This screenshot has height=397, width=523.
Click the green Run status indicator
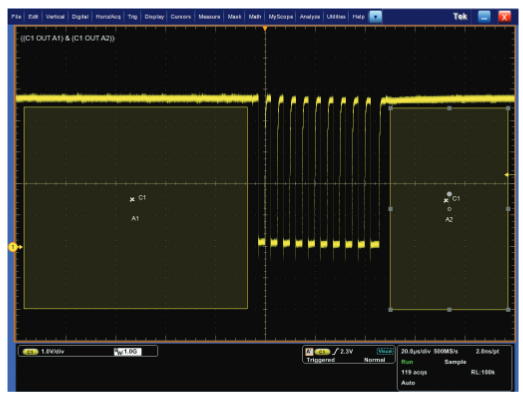click(407, 362)
